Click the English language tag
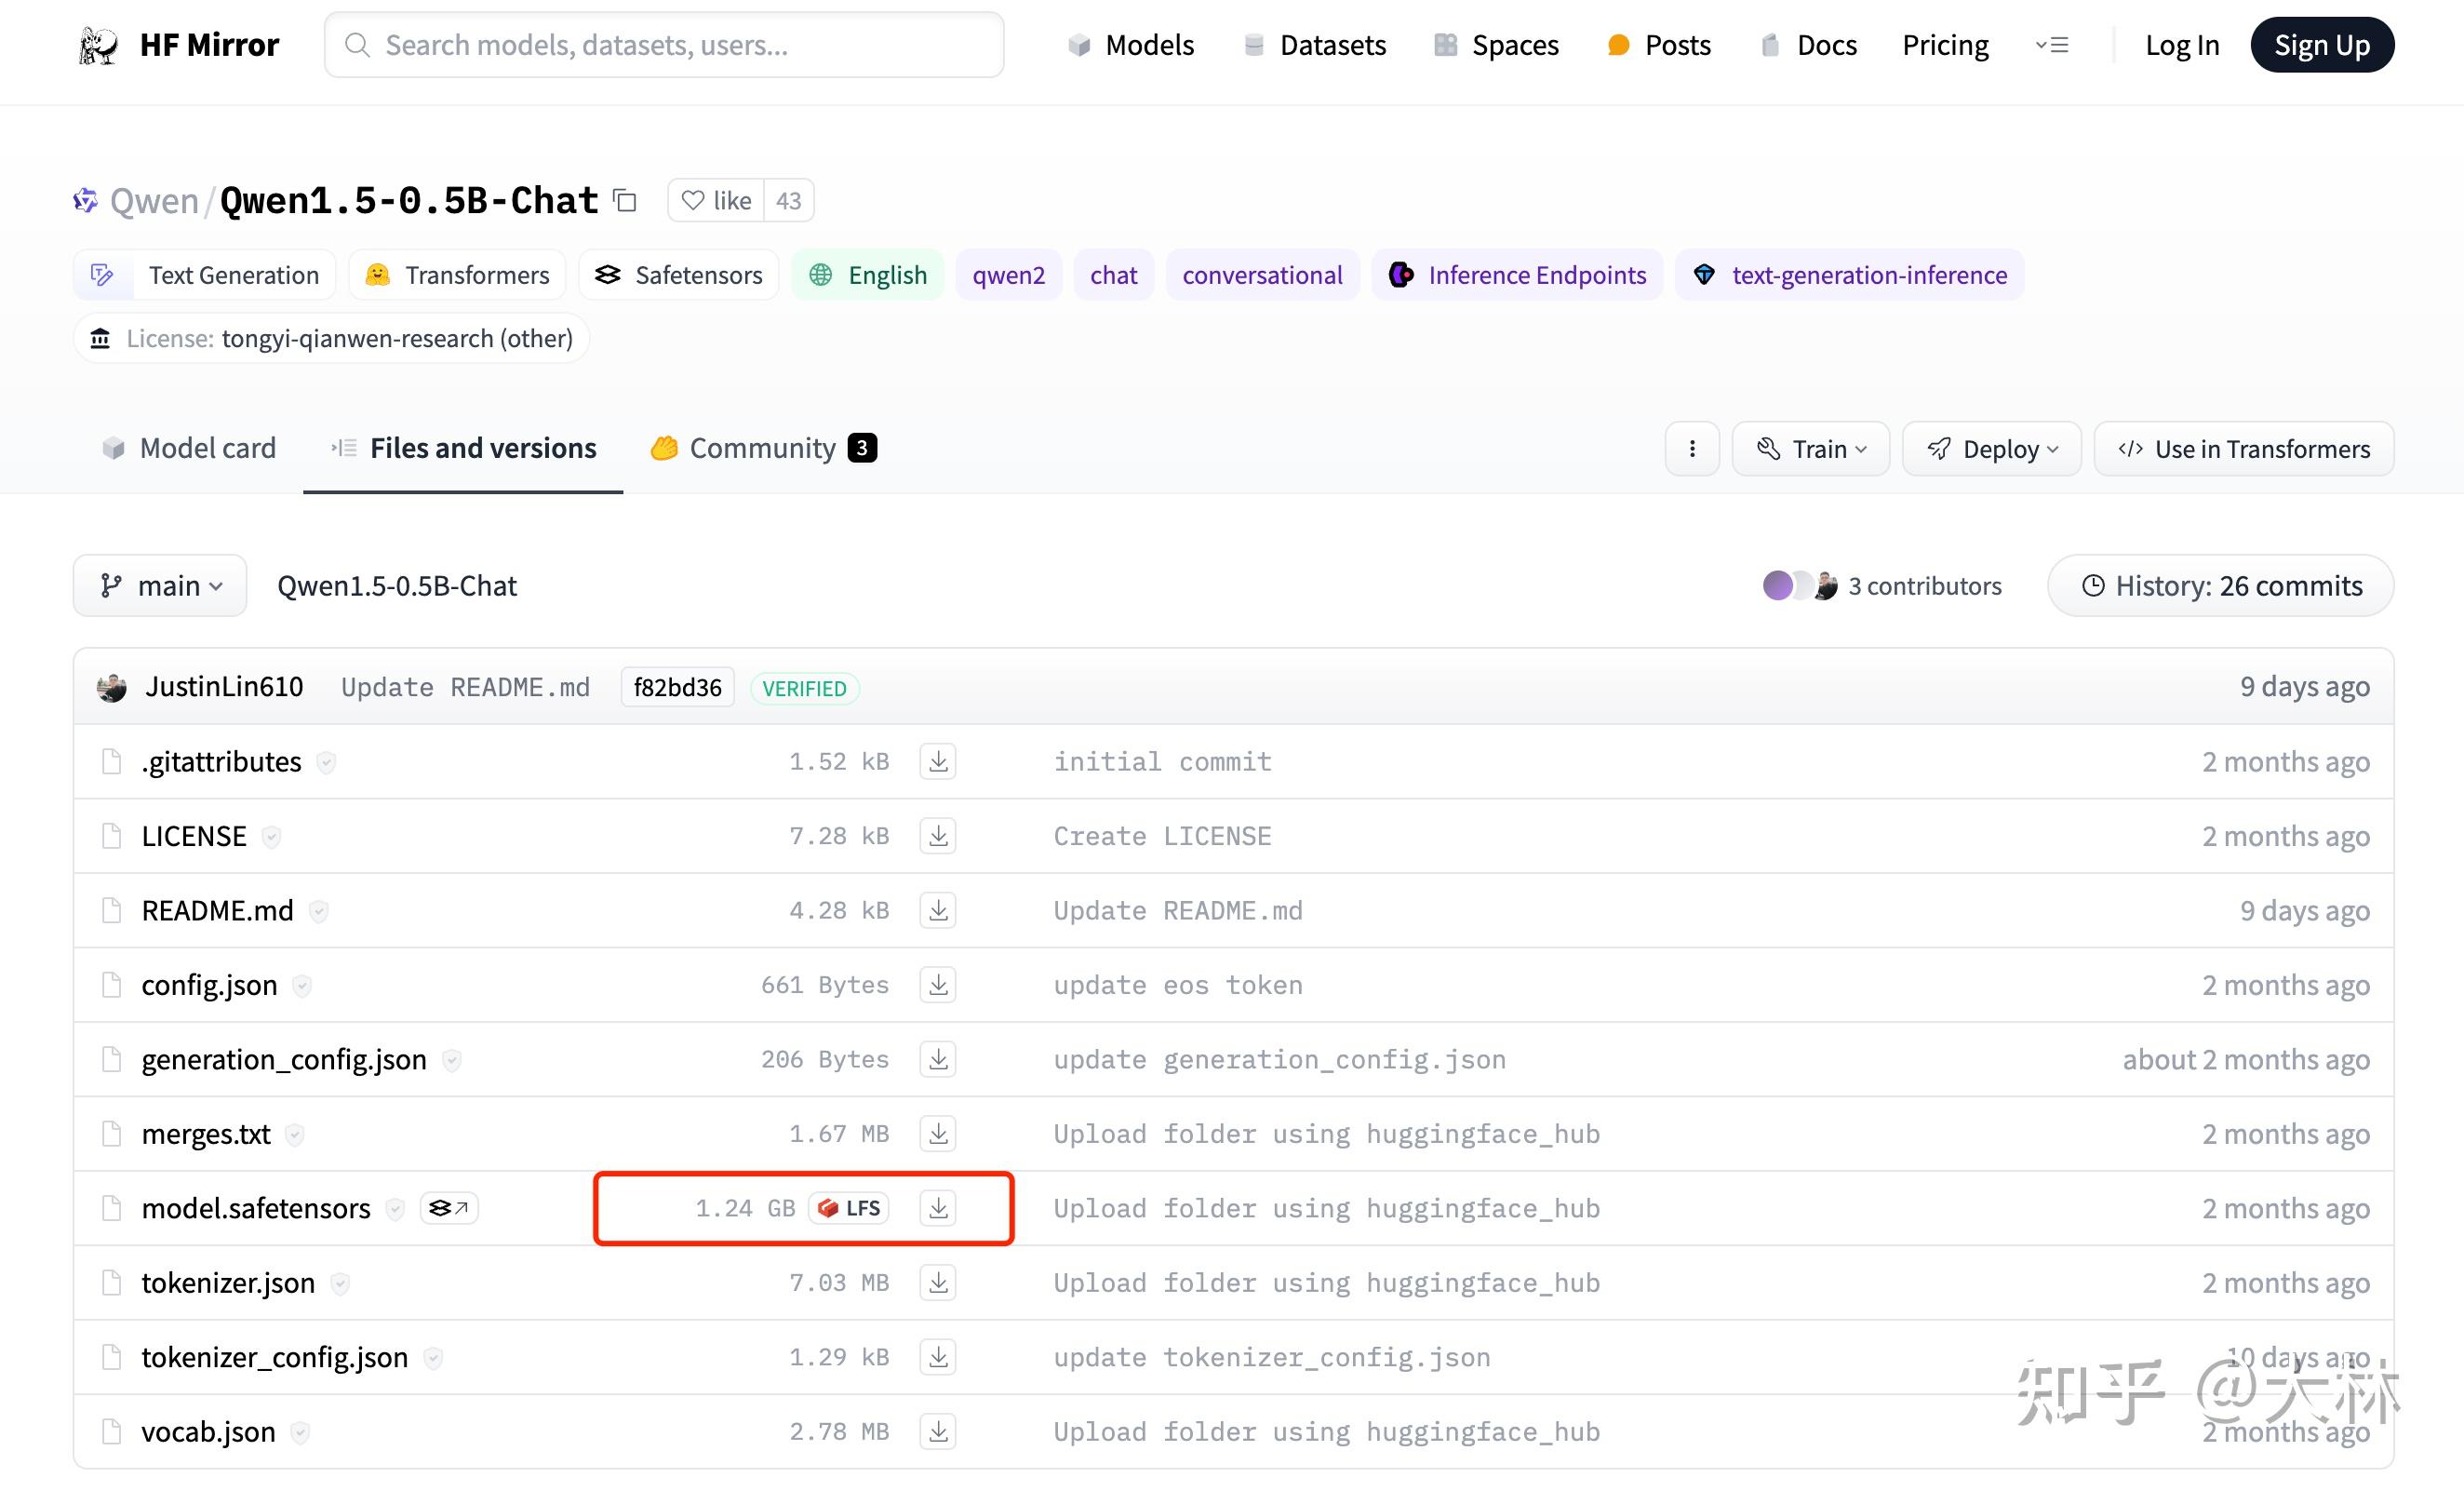The image size is (2464, 1491). [x=868, y=275]
